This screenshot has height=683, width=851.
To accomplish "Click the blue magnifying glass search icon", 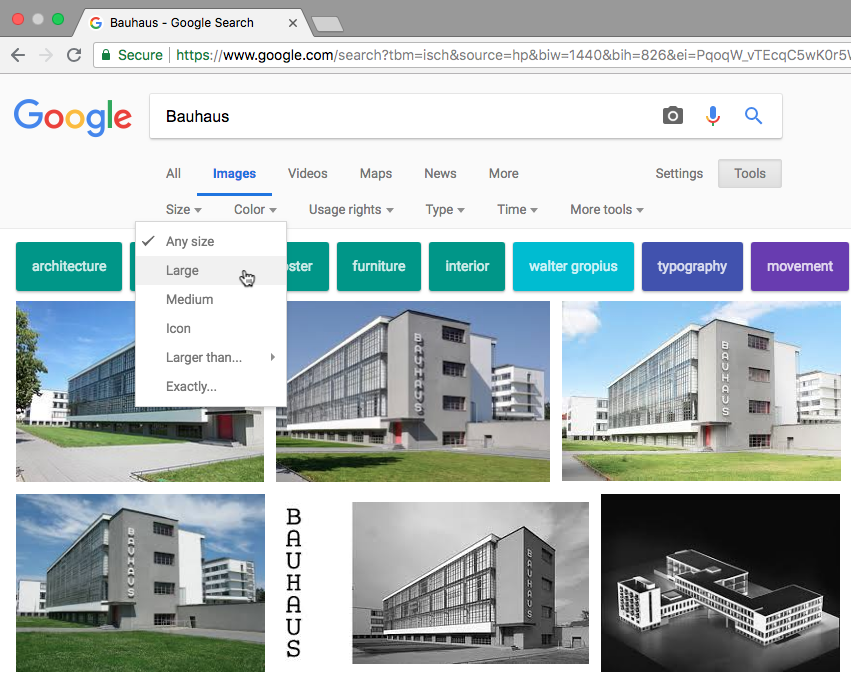I will [x=754, y=116].
